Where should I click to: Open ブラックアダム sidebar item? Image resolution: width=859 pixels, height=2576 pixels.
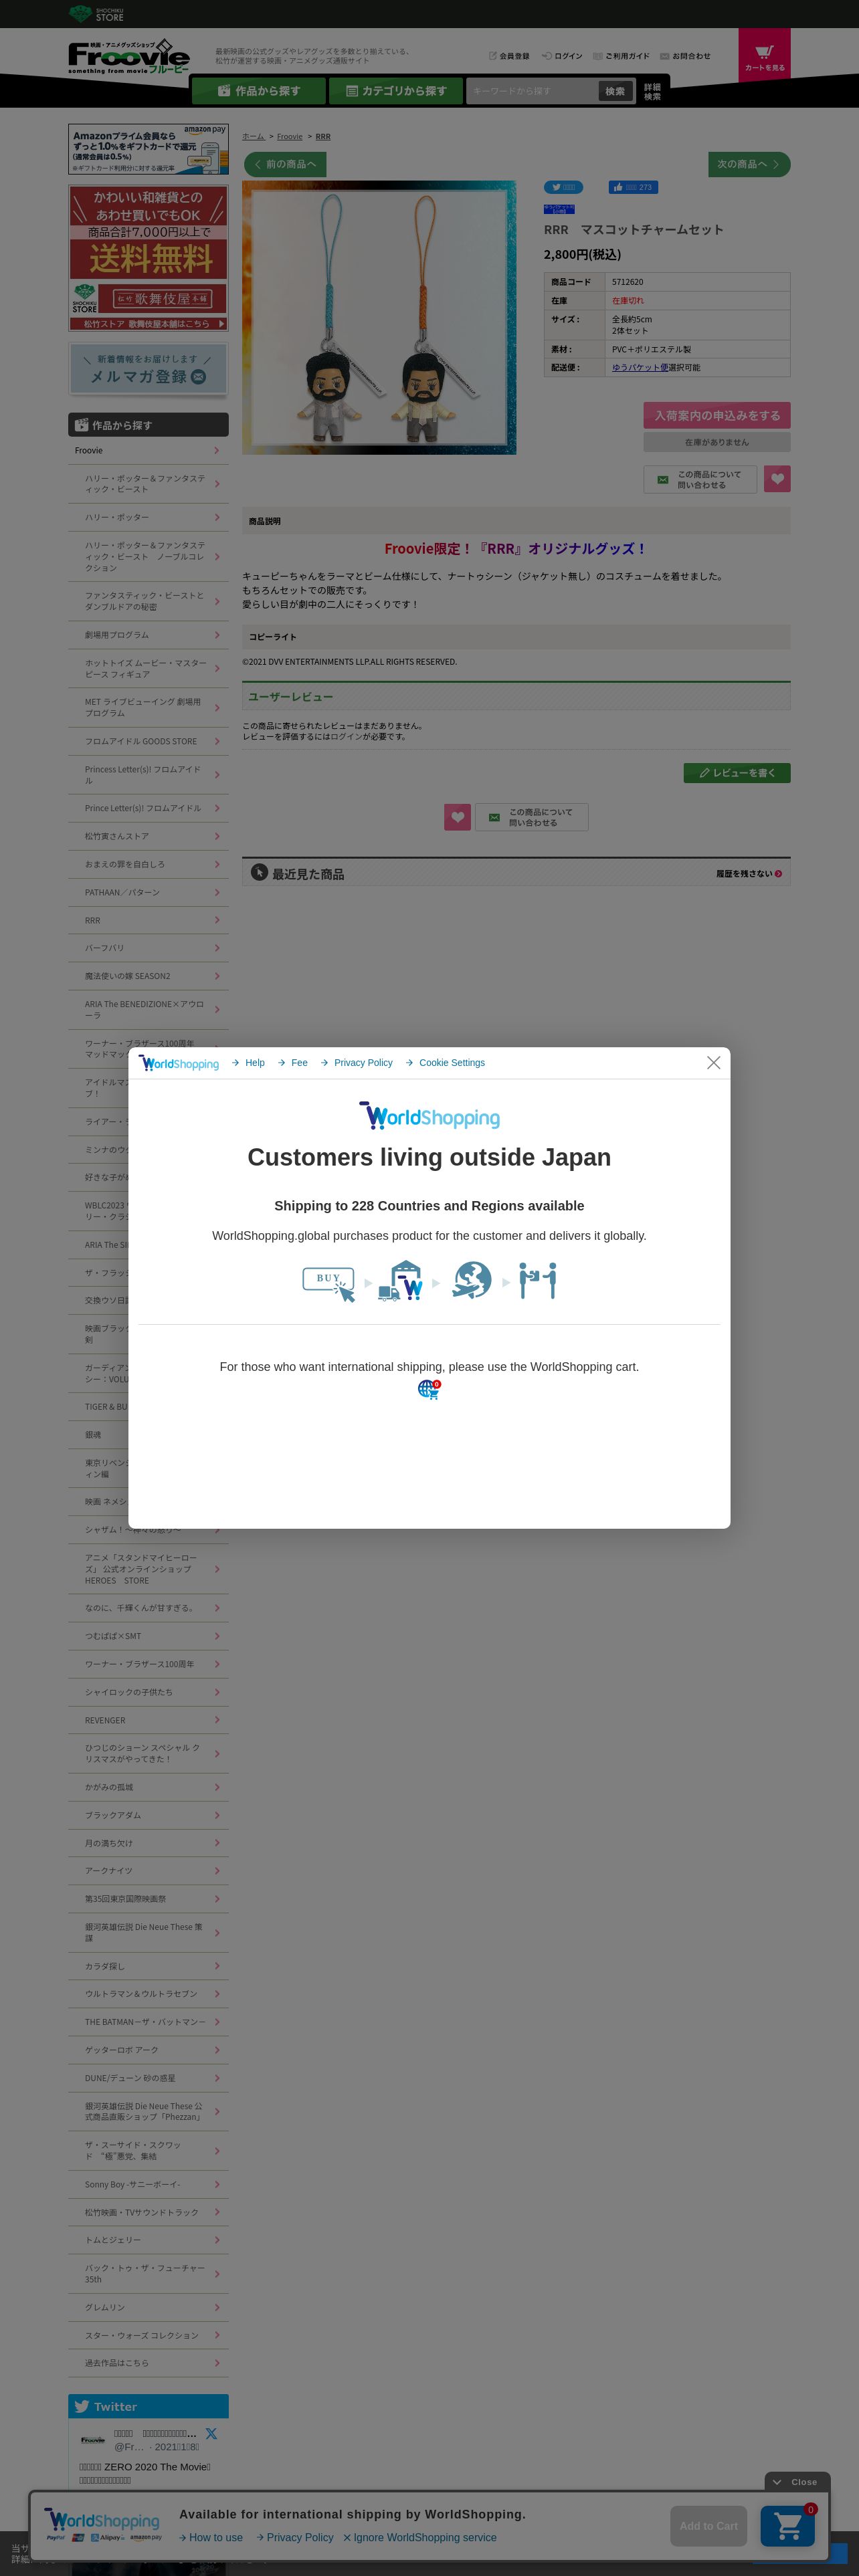[148, 1815]
